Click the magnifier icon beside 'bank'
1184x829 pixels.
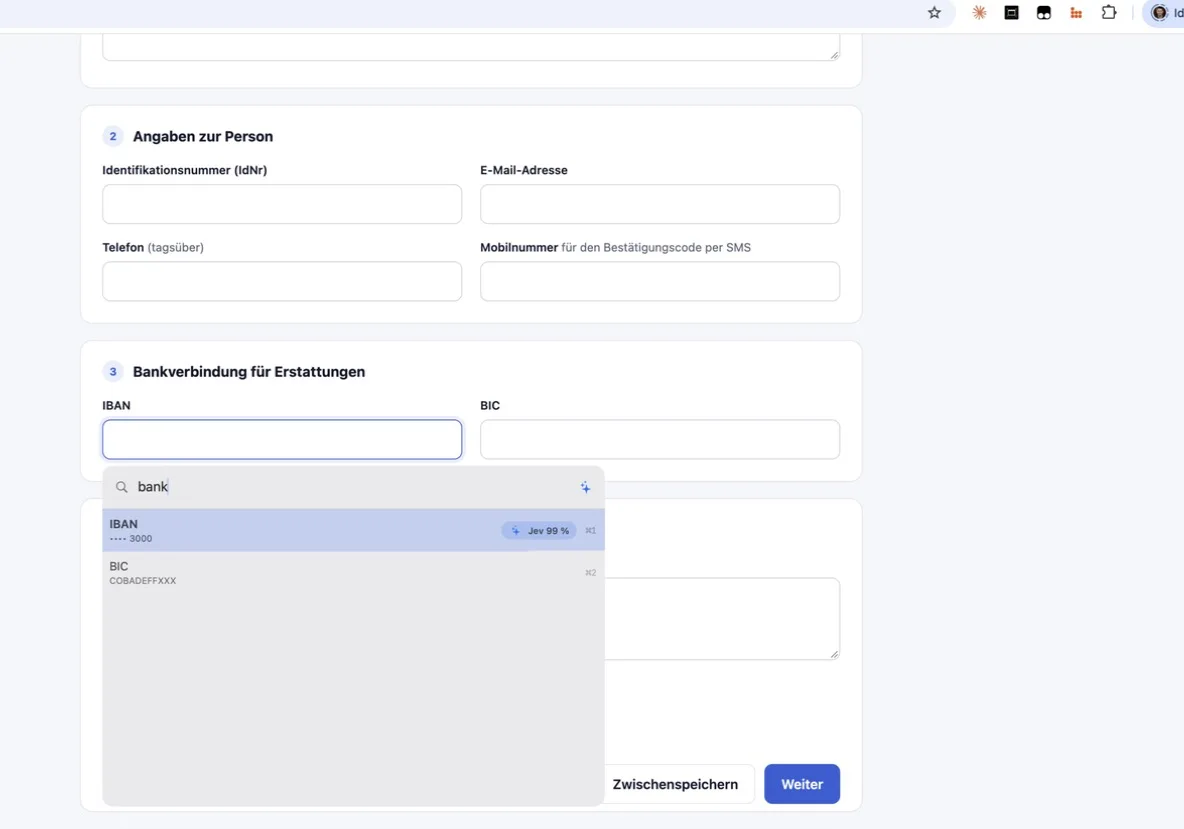pos(122,487)
